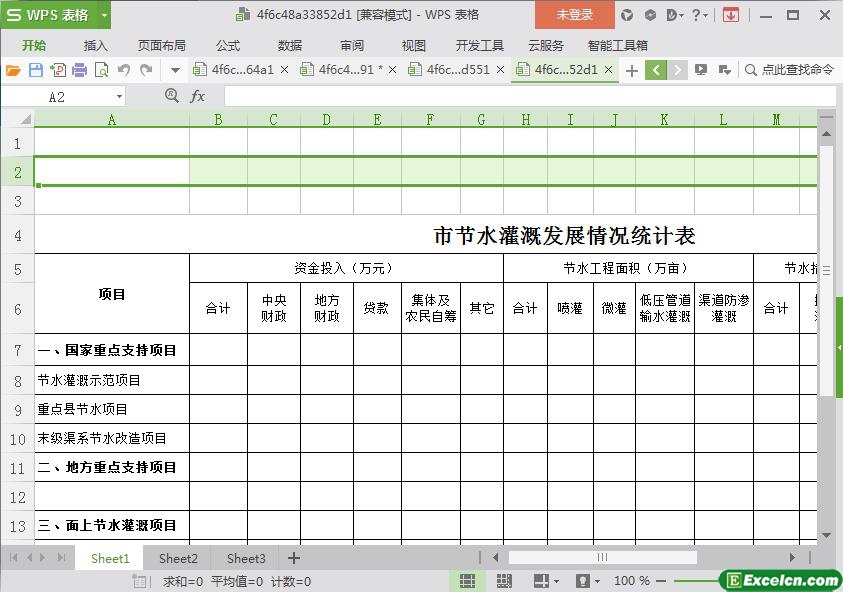The width and height of the screenshot is (843, 592).
Task: Create a new document tab with plus
Action: tap(632, 70)
